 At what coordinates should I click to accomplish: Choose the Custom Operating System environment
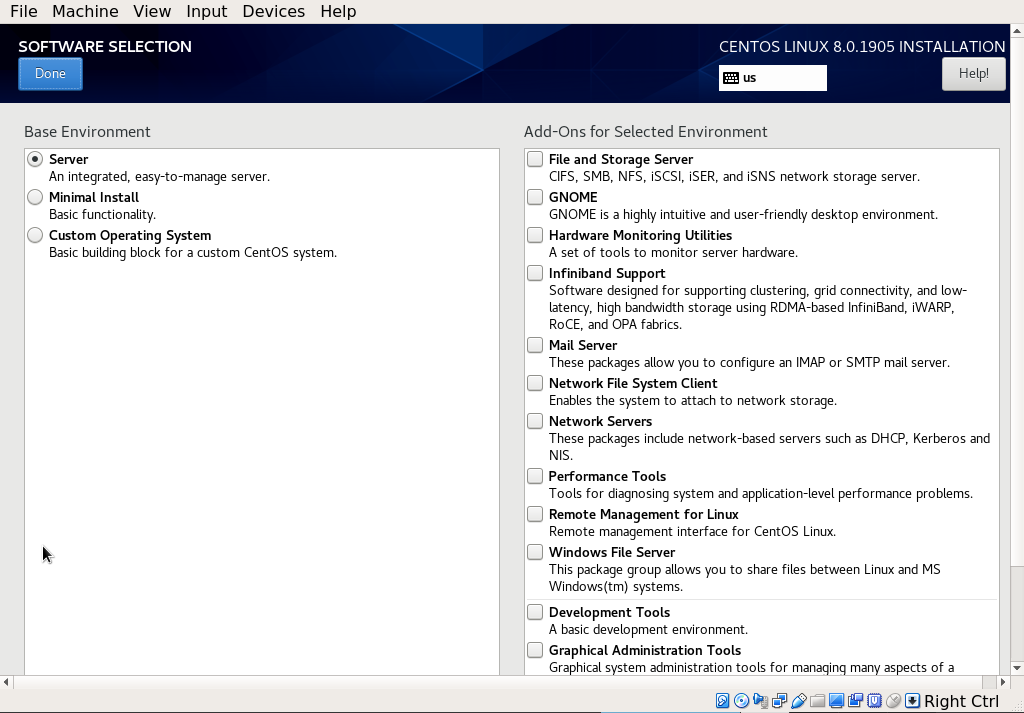[35, 234]
